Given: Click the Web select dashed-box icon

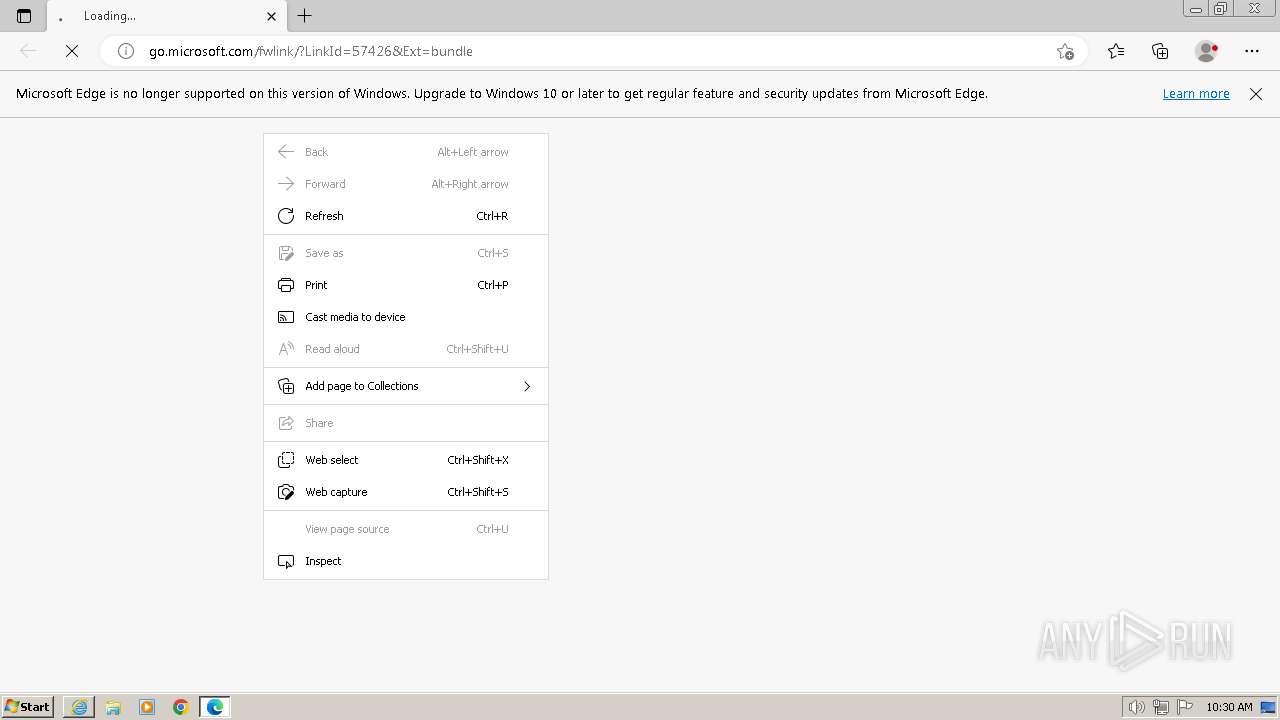Looking at the screenshot, I should click(286, 460).
